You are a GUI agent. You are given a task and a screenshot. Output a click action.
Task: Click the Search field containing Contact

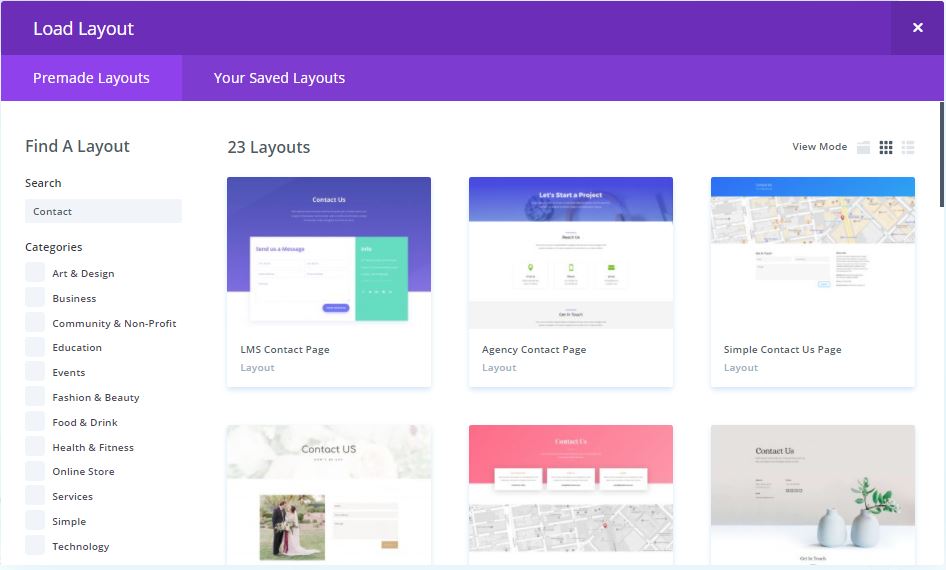[x=103, y=211]
